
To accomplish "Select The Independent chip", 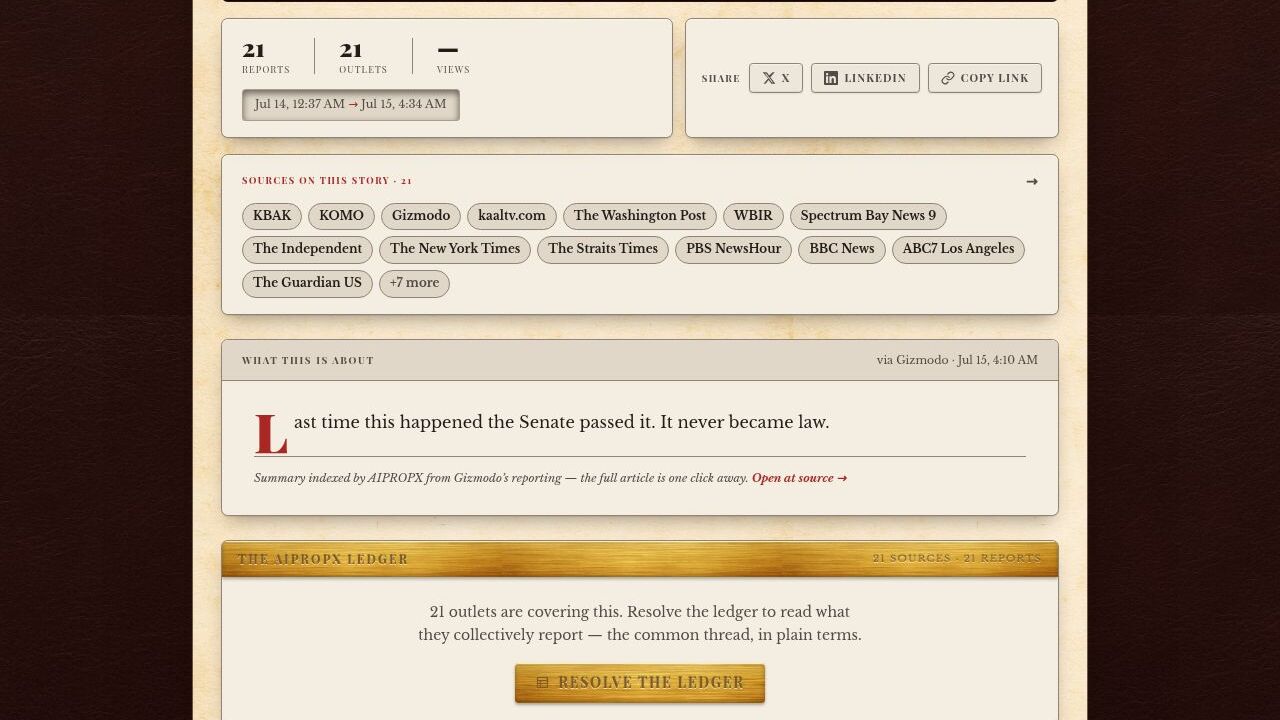I will click(307, 249).
